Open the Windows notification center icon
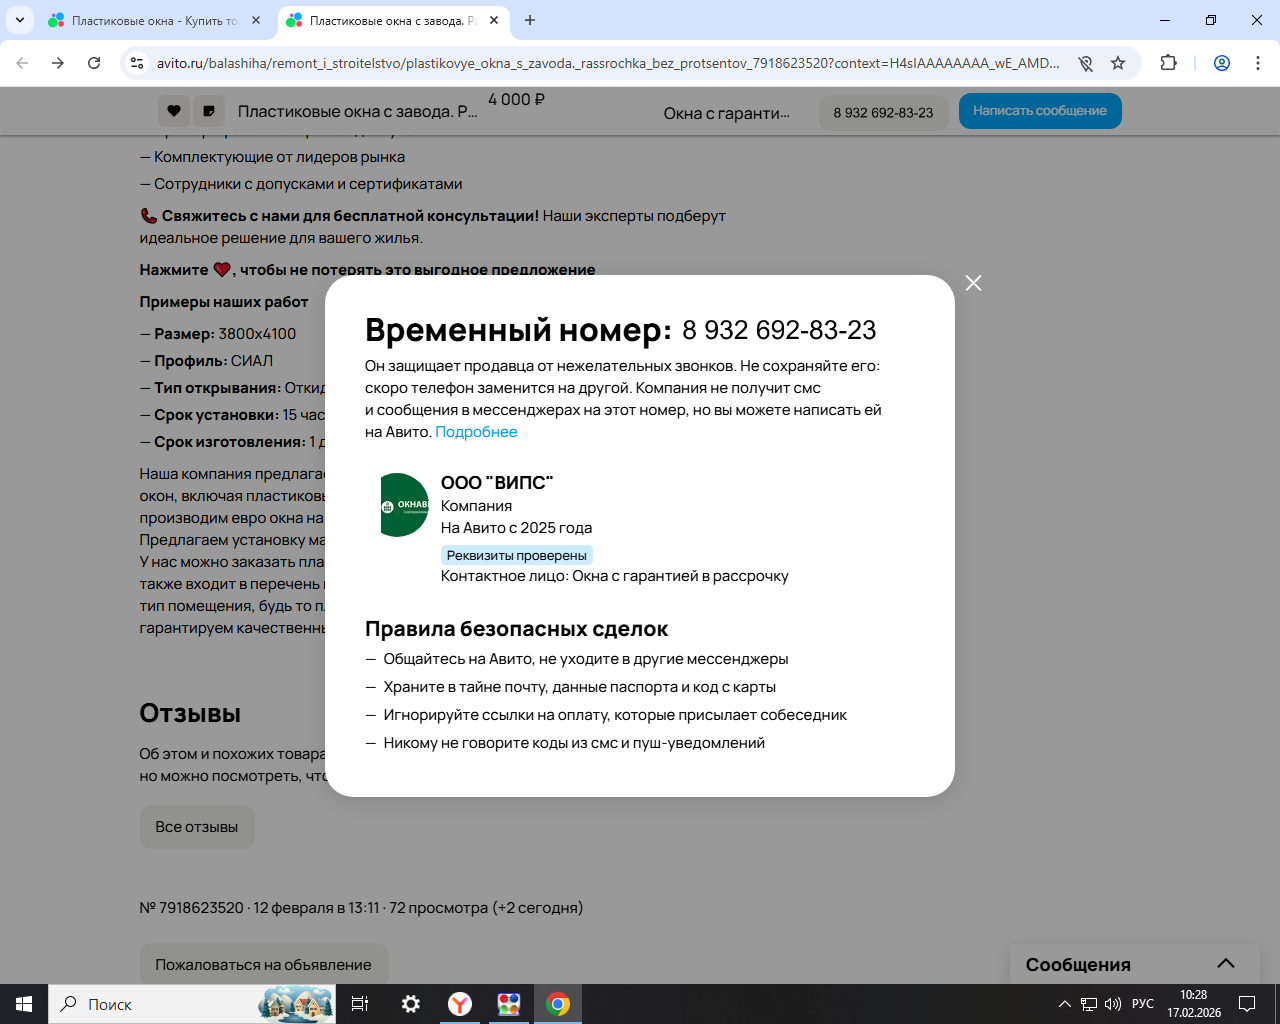This screenshot has width=1280, height=1024. (x=1247, y=1004)
